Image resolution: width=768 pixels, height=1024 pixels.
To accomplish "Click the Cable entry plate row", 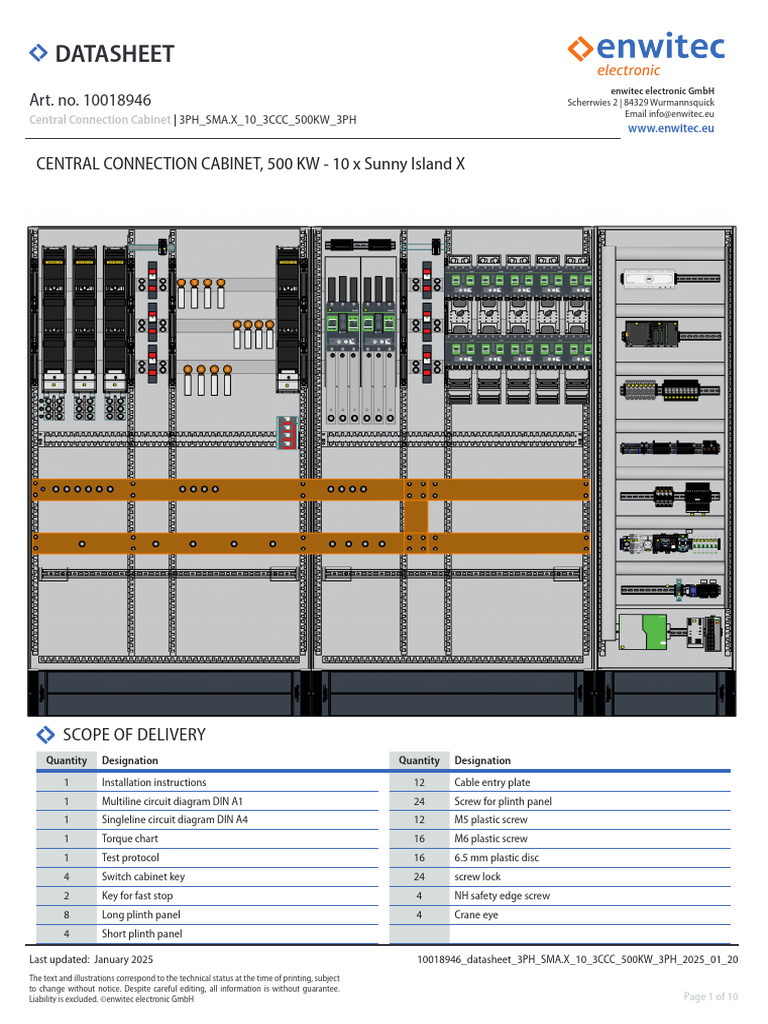I will (x=560, y=782).
